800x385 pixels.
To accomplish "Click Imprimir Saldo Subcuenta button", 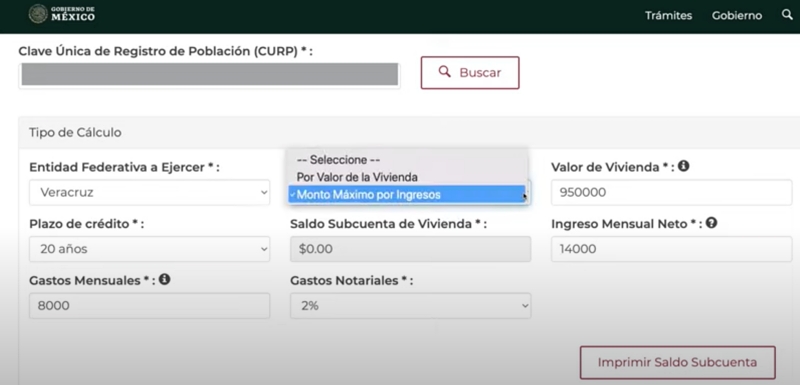I will pyautogui.click(x=677, y=363).
